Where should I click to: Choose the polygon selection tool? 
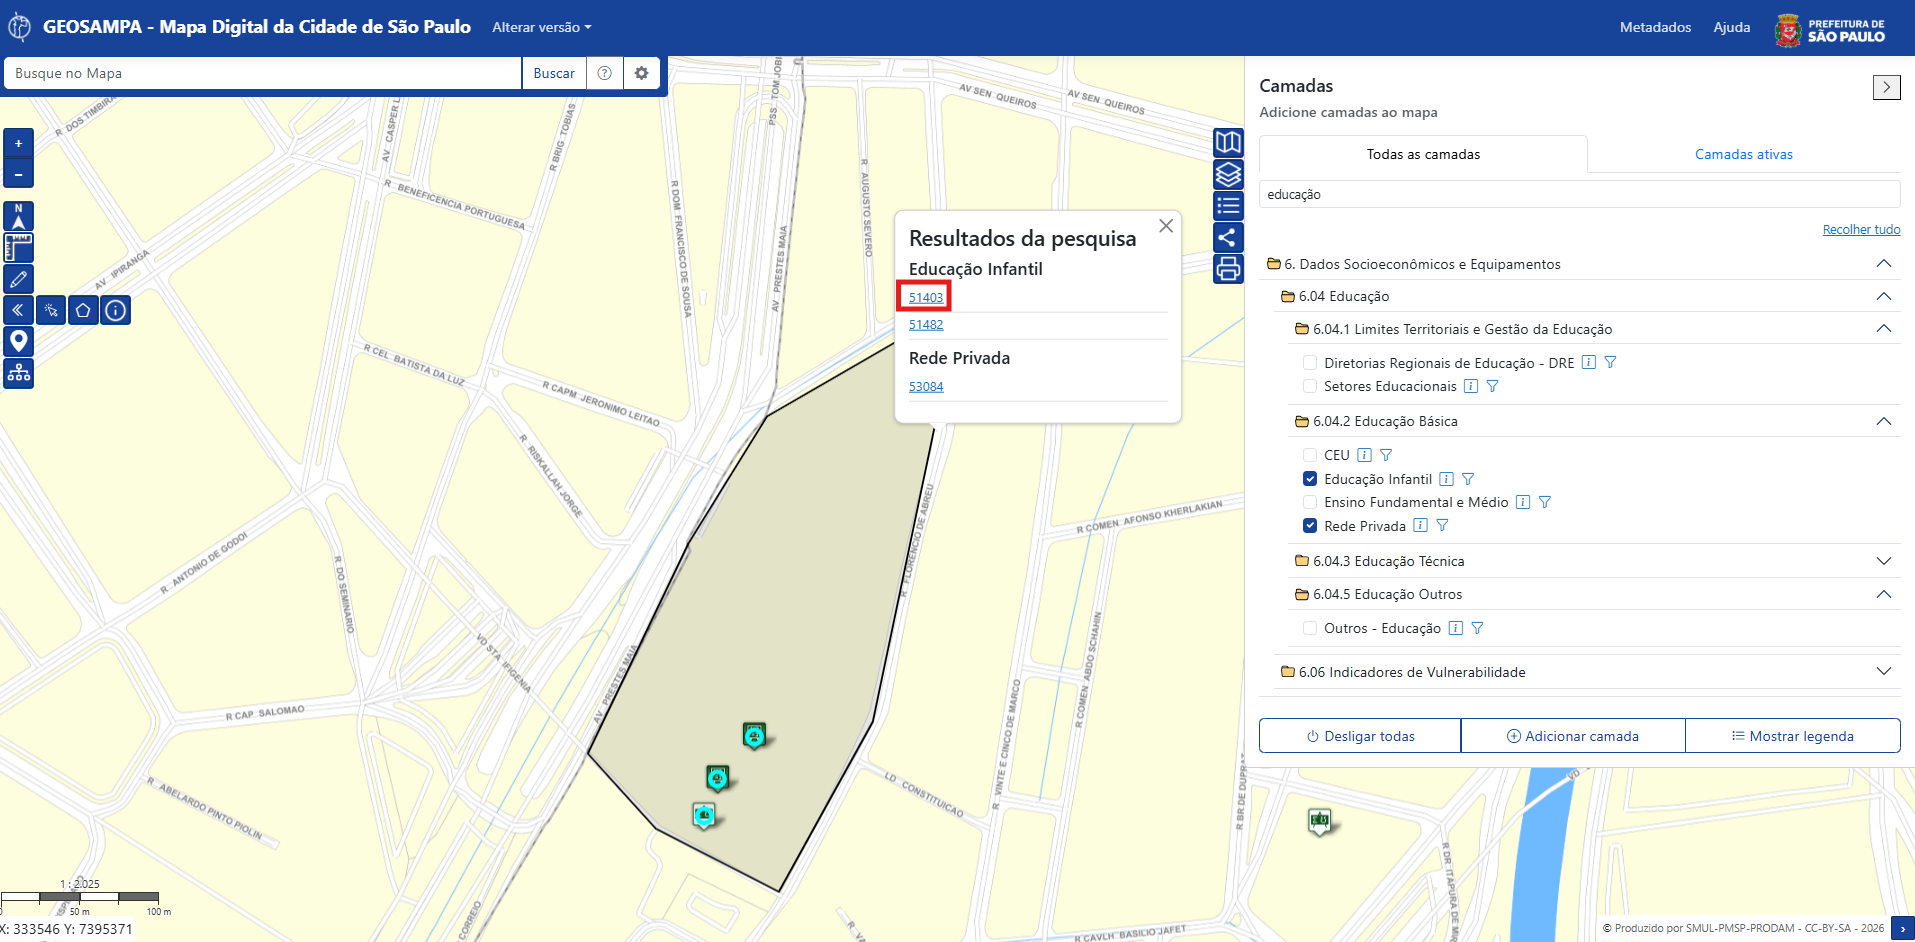[83, 310]
